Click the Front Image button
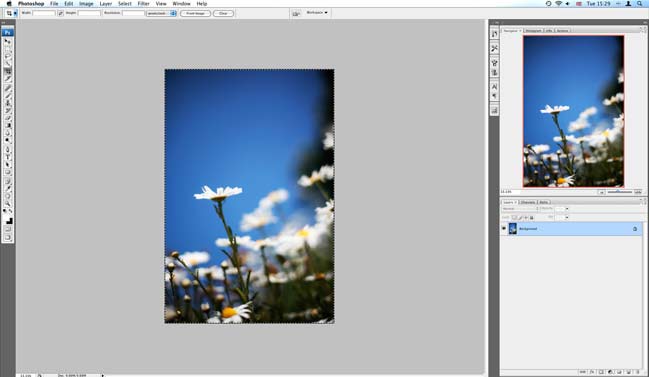This screenshot has width=649, height=377. point(195,13)
